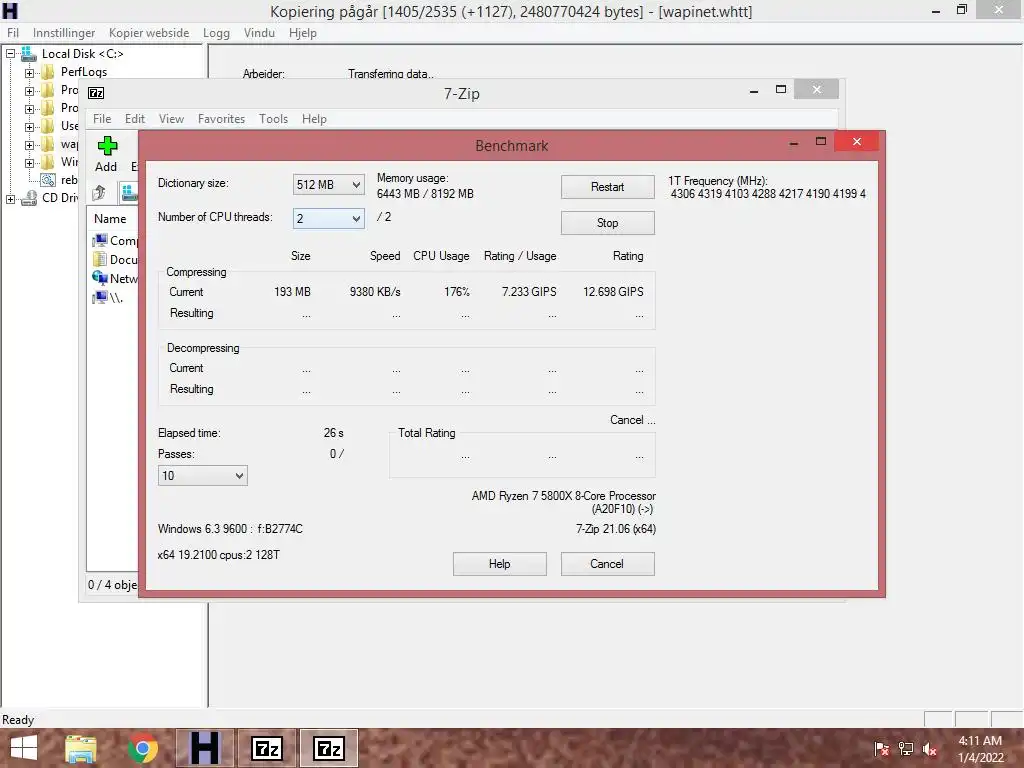The image size is (1024, 768).
Task: Click the green Add icon in 7-Zip
Action: point(107,146)
